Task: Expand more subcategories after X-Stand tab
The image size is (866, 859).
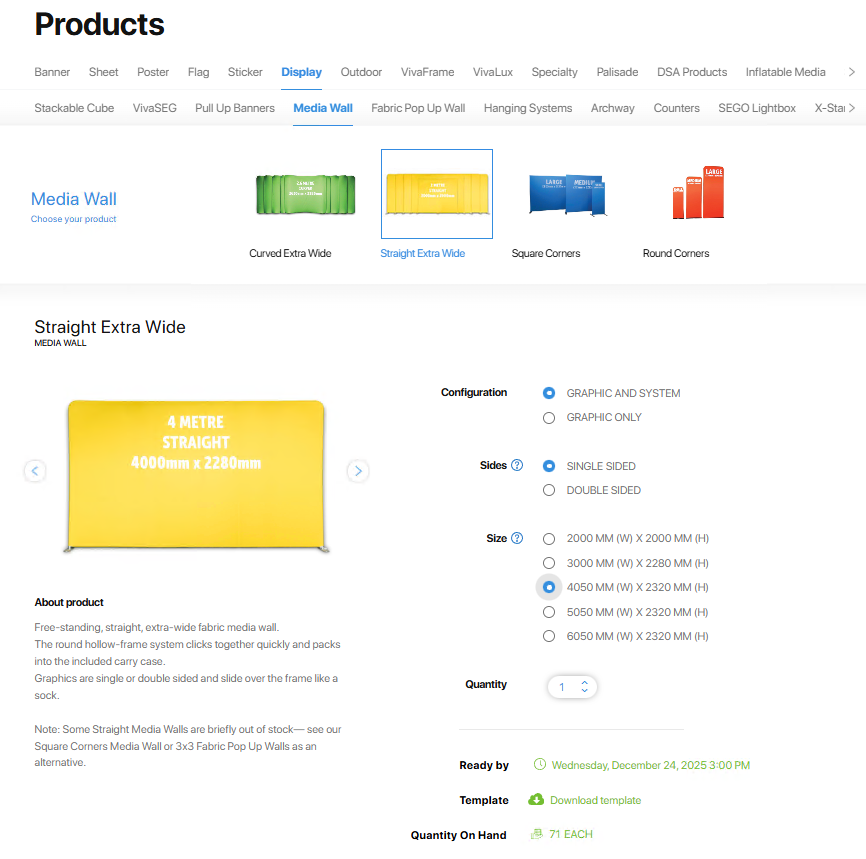Action: [851, 108]
